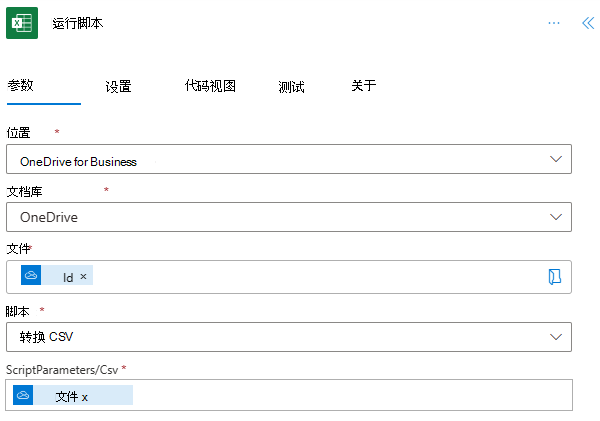Click the 转换 CSV script value
The image size is (600, 421).
46,337
